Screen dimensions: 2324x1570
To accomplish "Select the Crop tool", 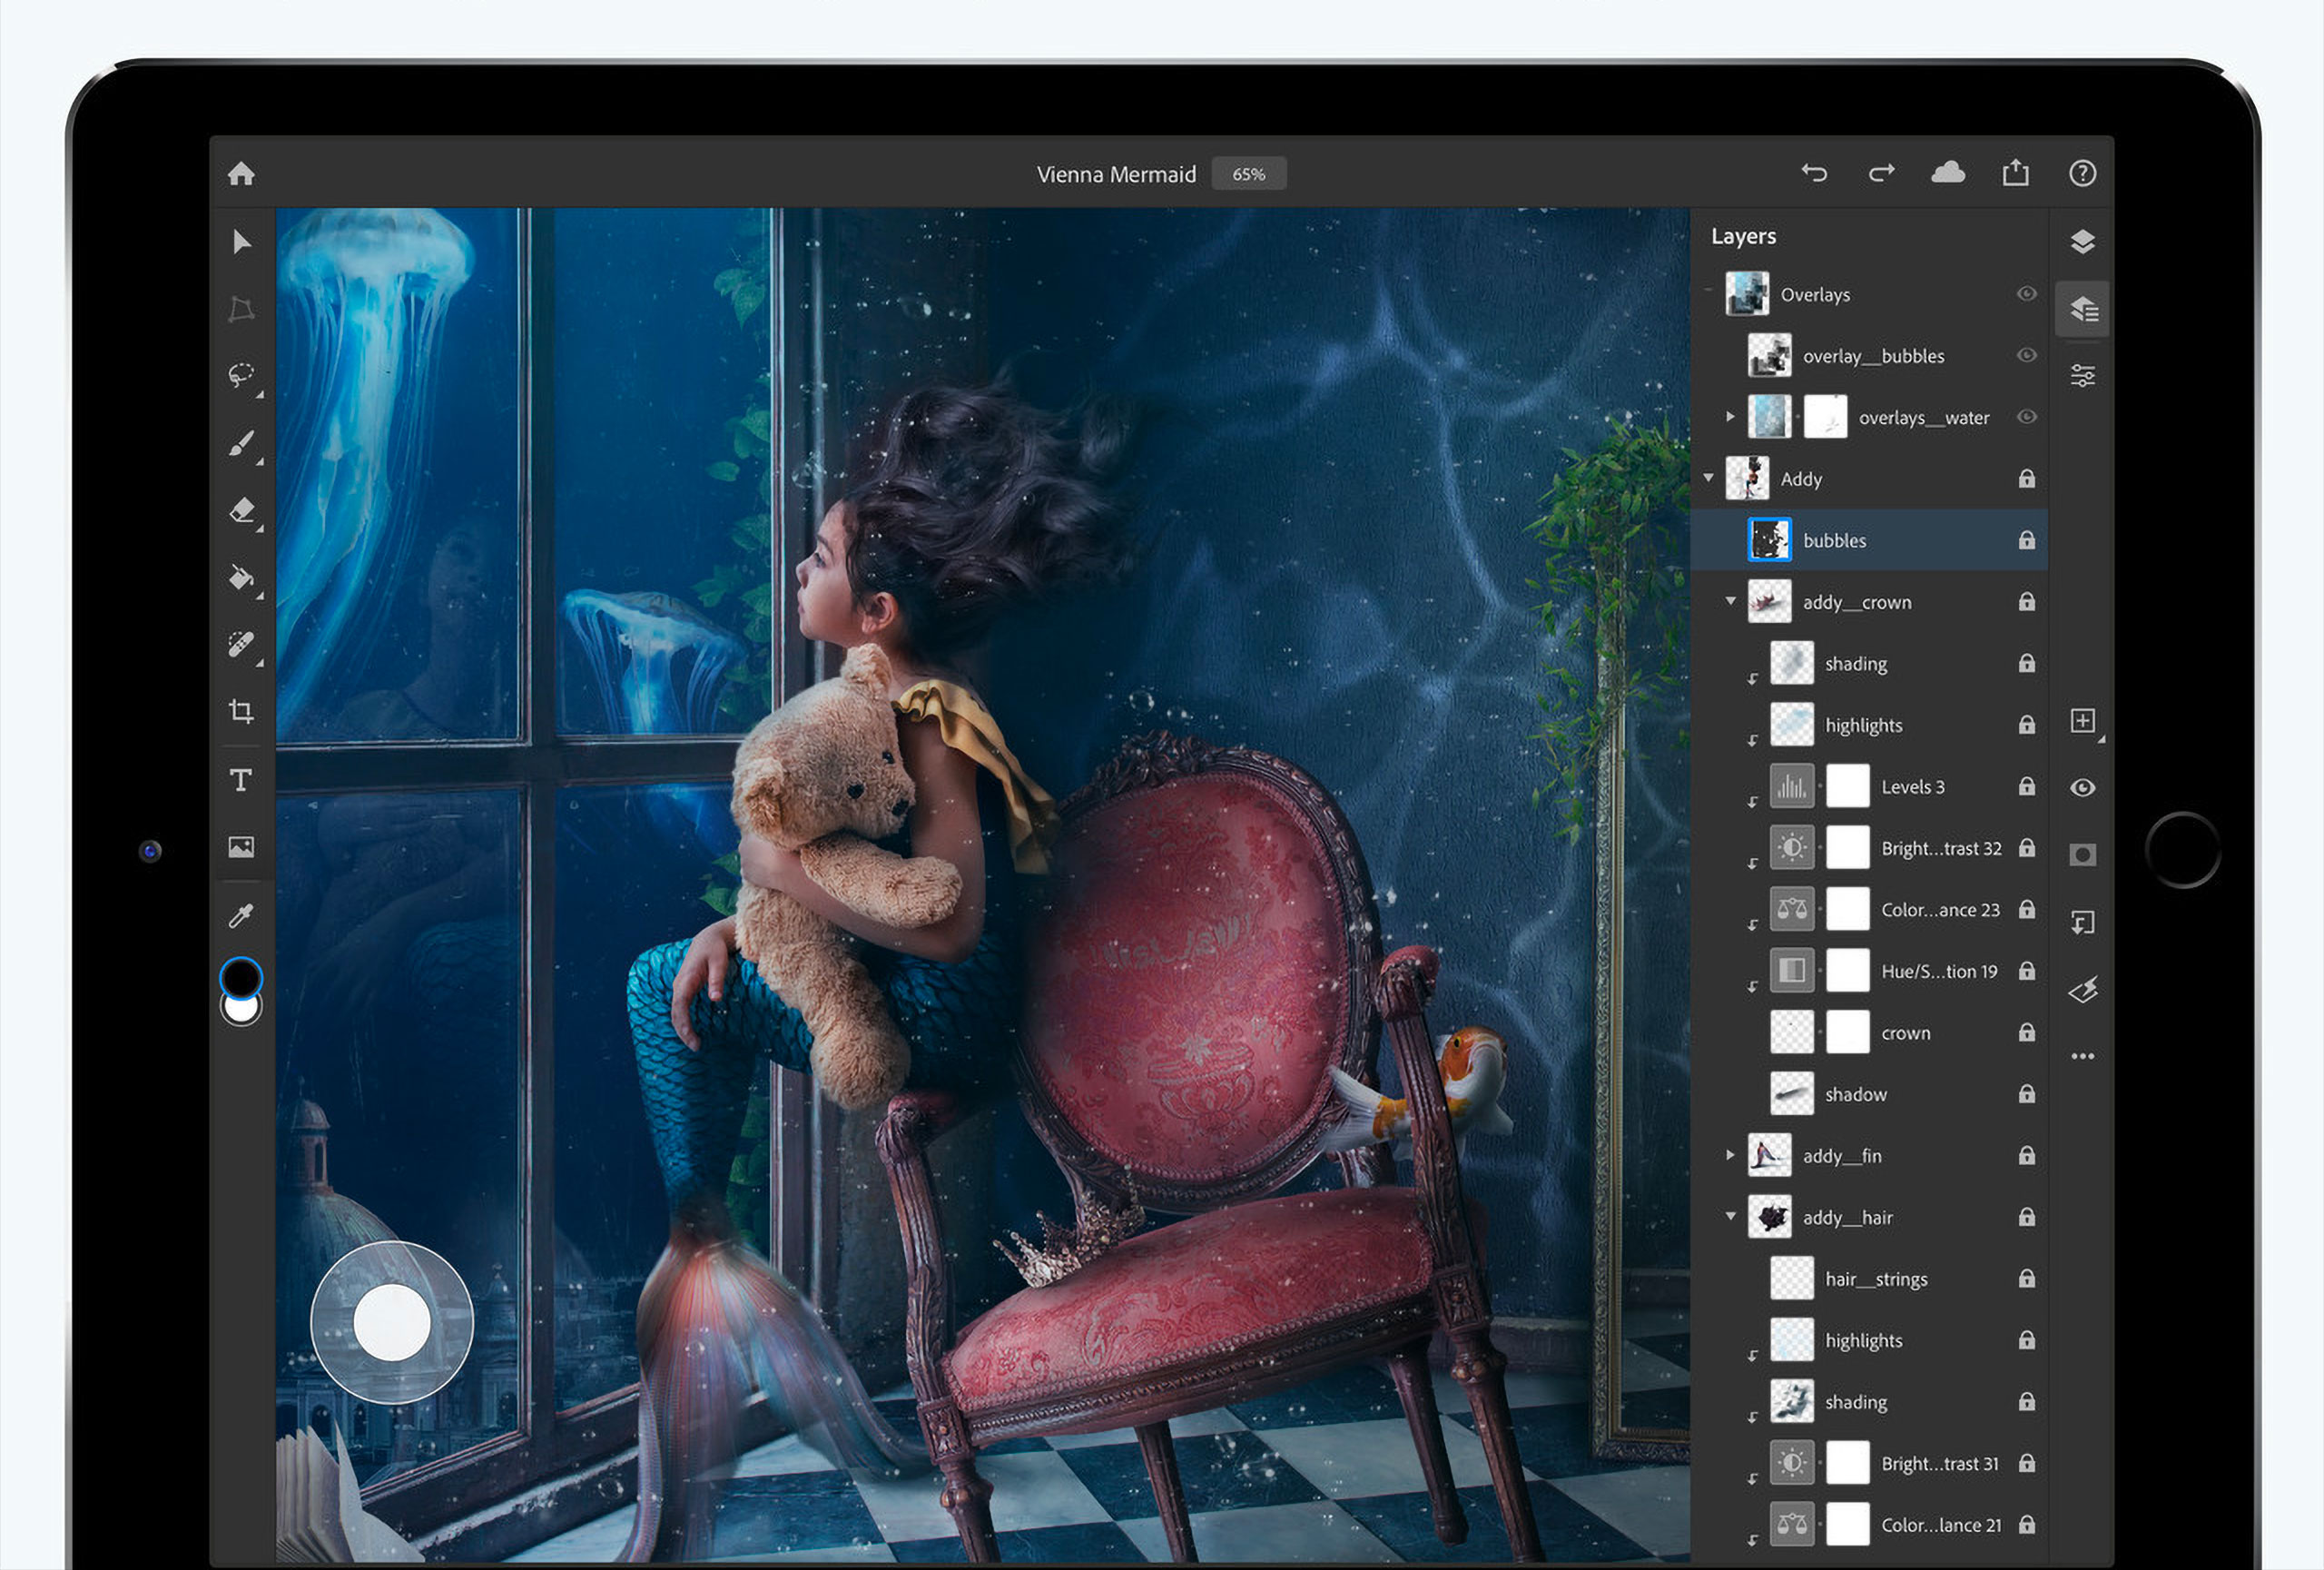I will pyautogui.click(x=241, y=712).
